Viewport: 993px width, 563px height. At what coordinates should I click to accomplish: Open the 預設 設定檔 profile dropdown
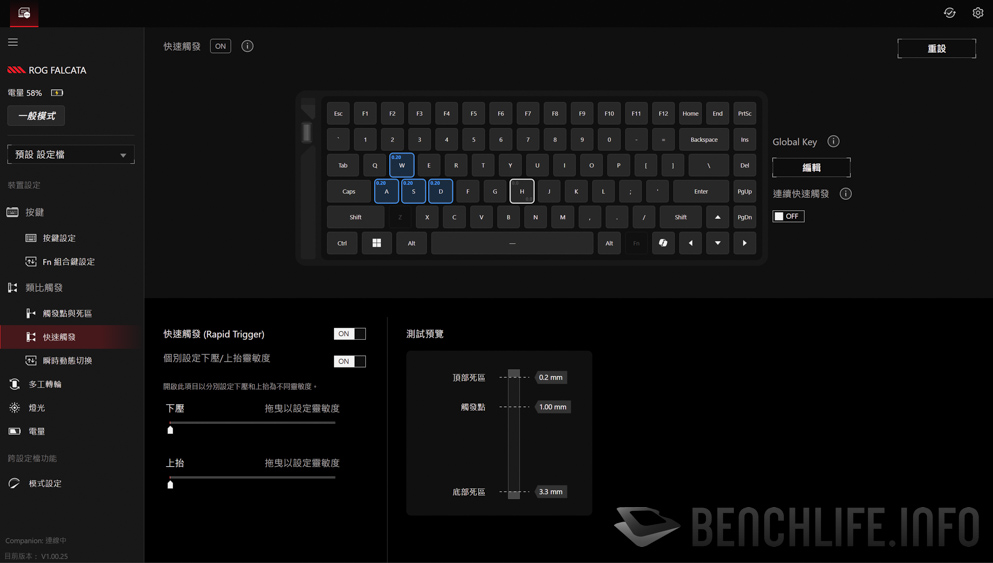[71, 155]
